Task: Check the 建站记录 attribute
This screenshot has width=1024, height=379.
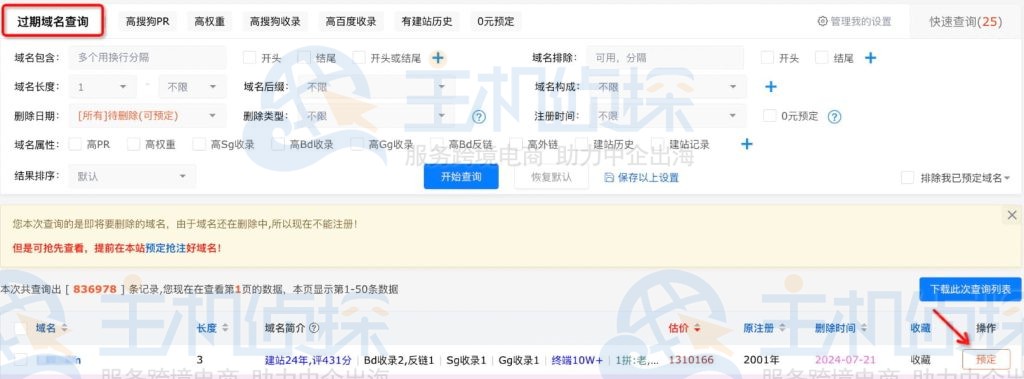Action: tap(658, 144)
